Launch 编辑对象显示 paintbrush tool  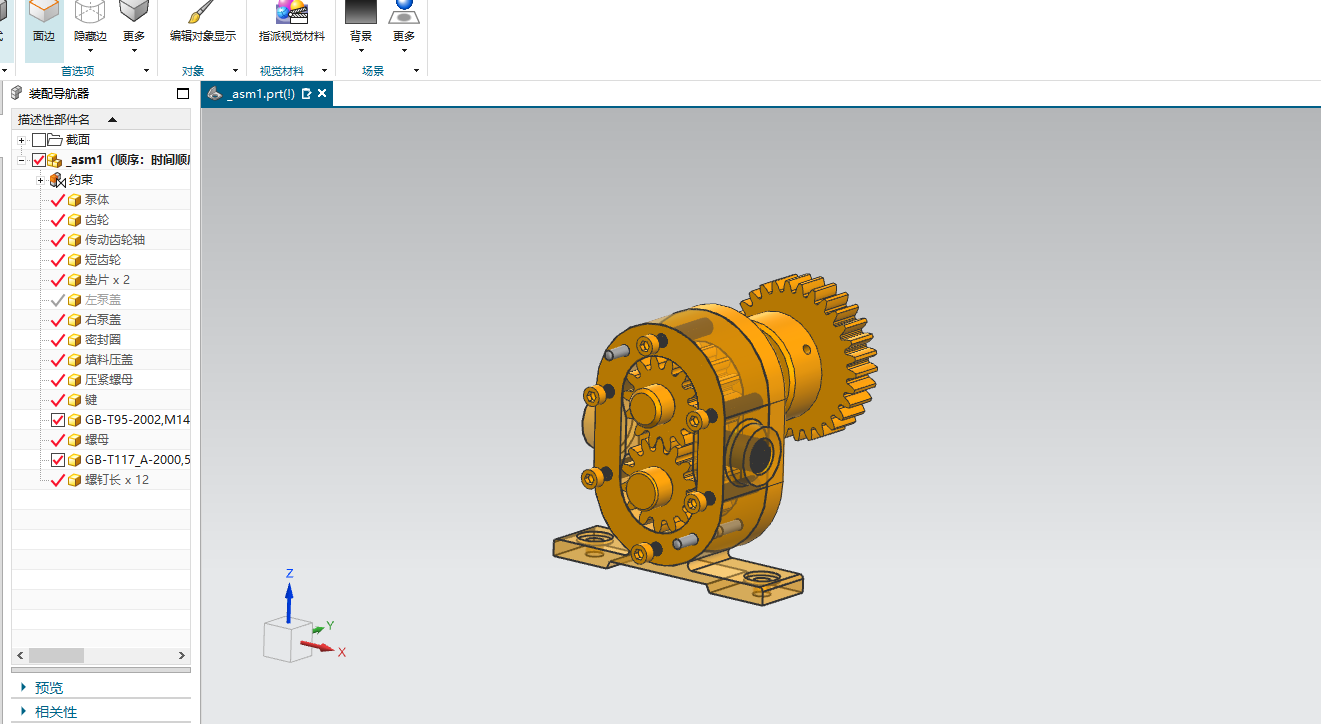(203, 24)
